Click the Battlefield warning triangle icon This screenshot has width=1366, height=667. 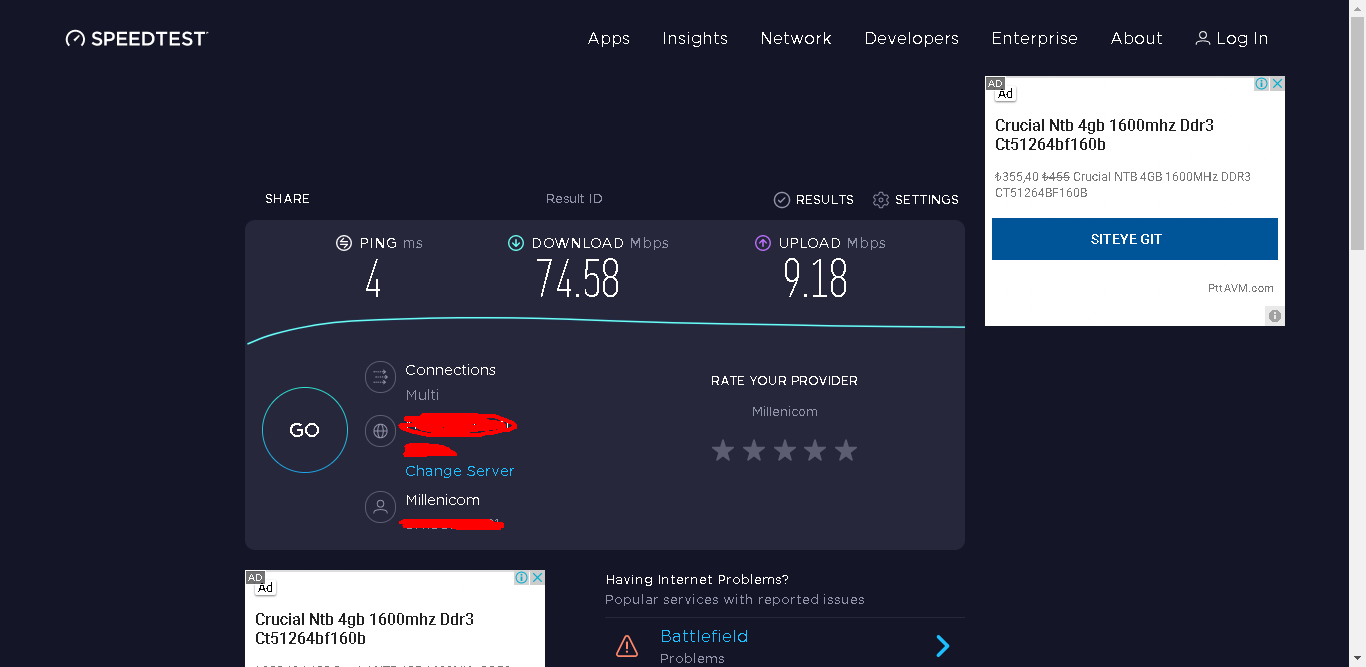pyautogui.click(x=627, y=646)
